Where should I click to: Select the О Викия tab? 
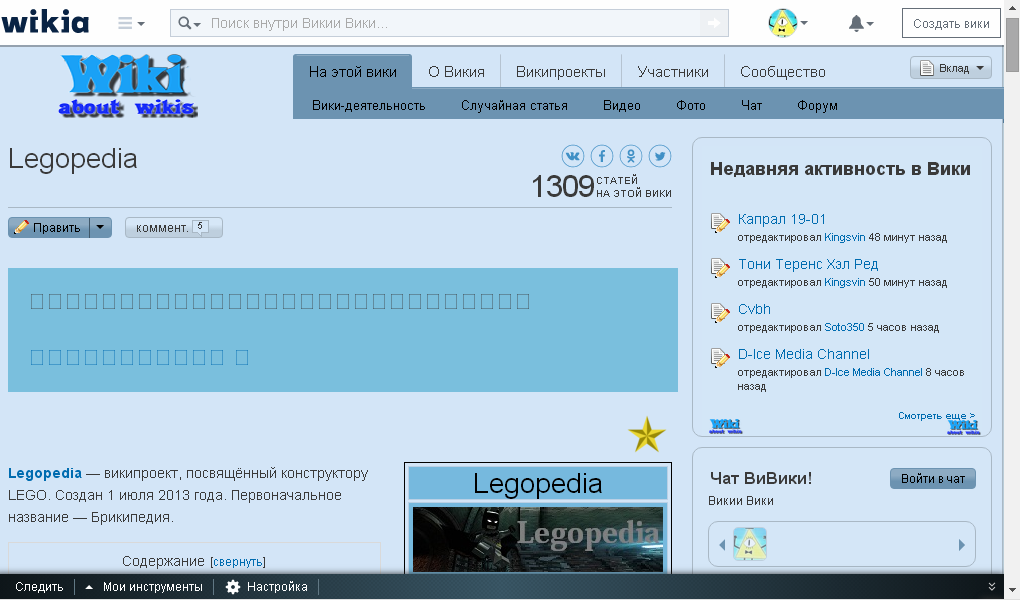point(456,72)
